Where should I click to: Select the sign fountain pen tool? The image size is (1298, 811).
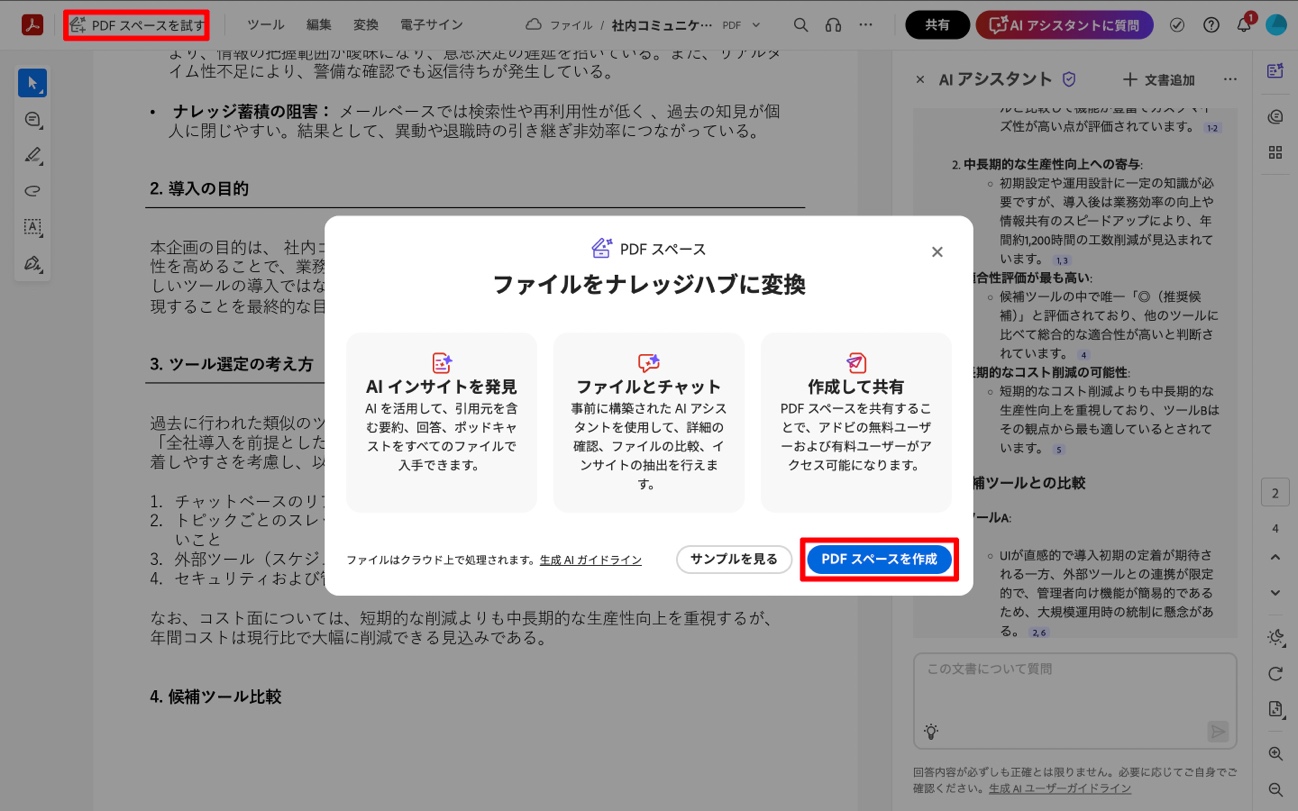tap(33, 264)
